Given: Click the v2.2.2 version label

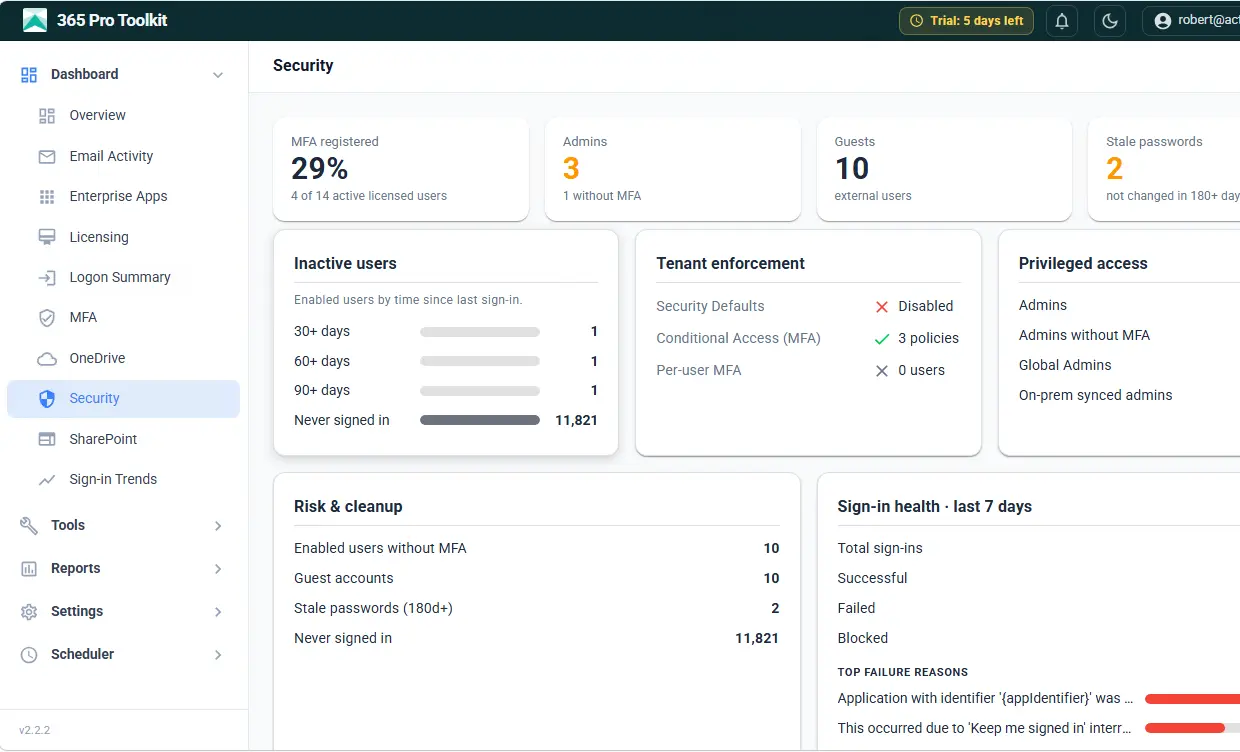Looking at the screenshot, I should click(x=34, y=731).
